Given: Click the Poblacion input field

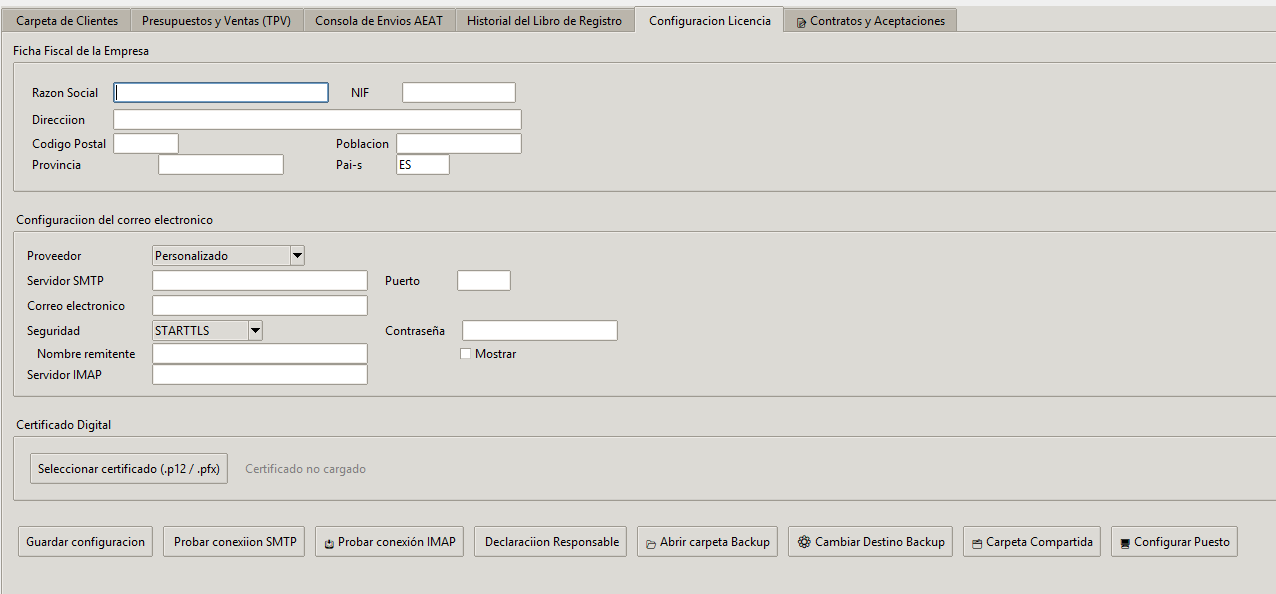Looking at the screenshot, I should click(x=459, y=143).
